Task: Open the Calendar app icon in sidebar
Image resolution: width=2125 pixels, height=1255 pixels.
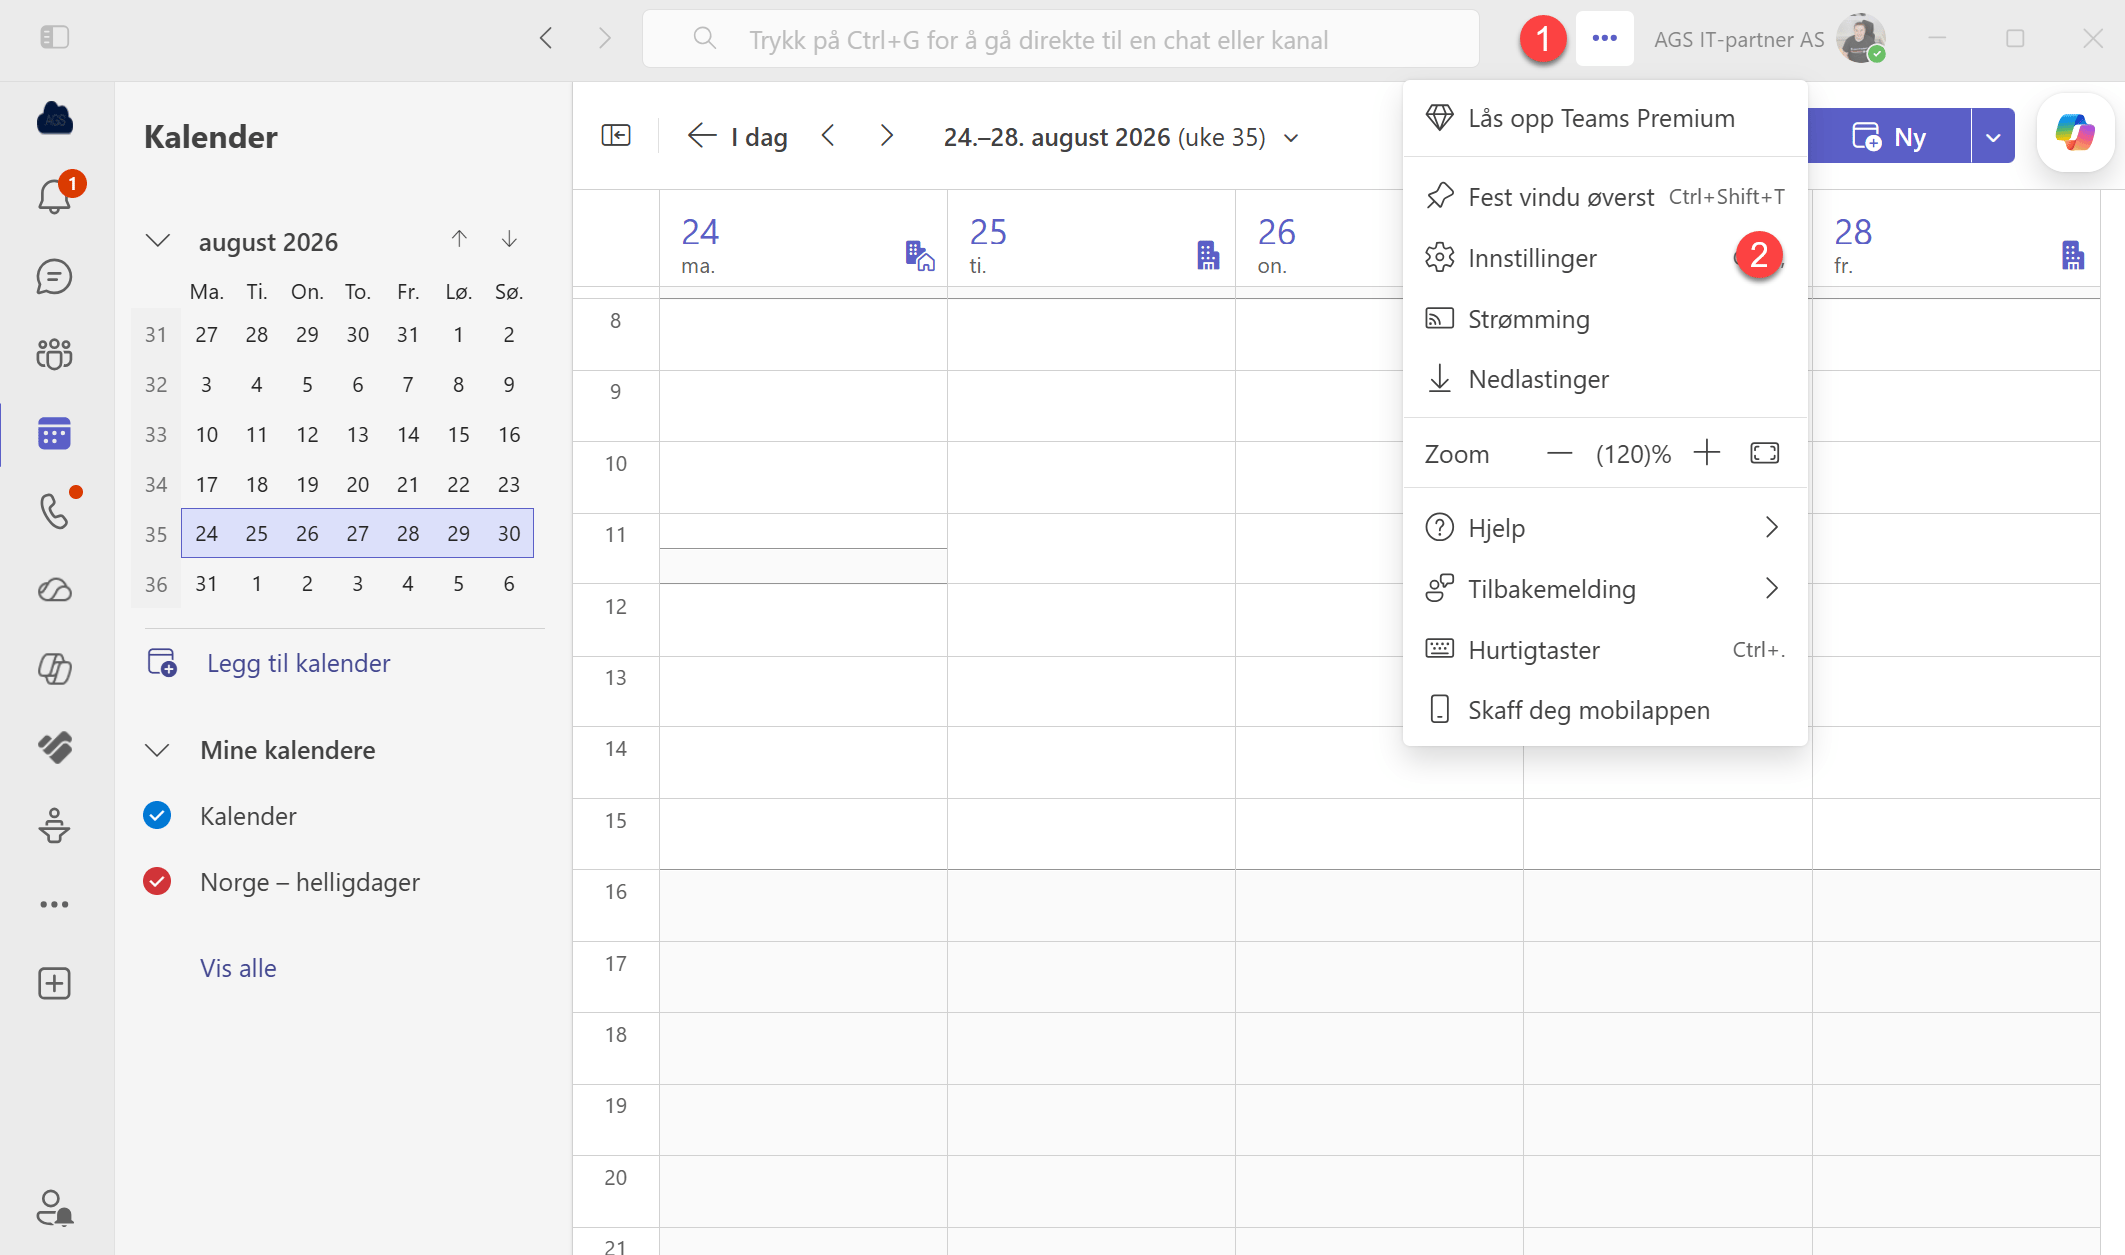Action: [54, 433]
